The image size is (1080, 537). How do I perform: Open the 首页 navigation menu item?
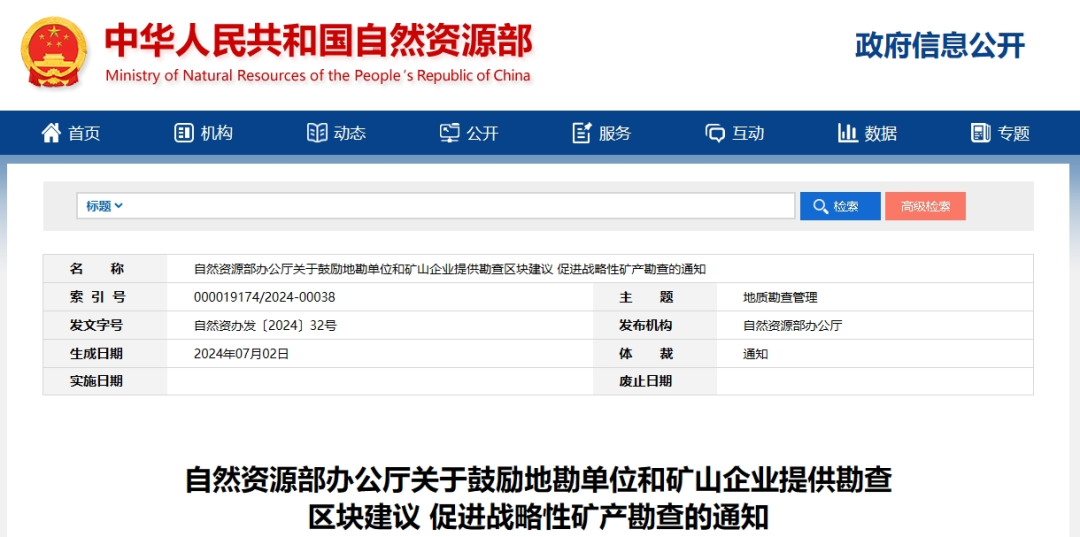coord(84,133)
